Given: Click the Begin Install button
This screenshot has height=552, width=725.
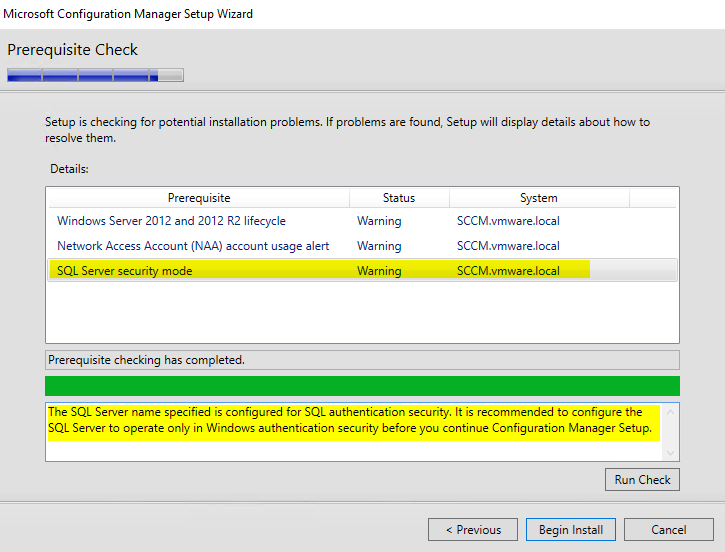Looking at the screenshot, I should pyautogui.click(x=572, y=530).
